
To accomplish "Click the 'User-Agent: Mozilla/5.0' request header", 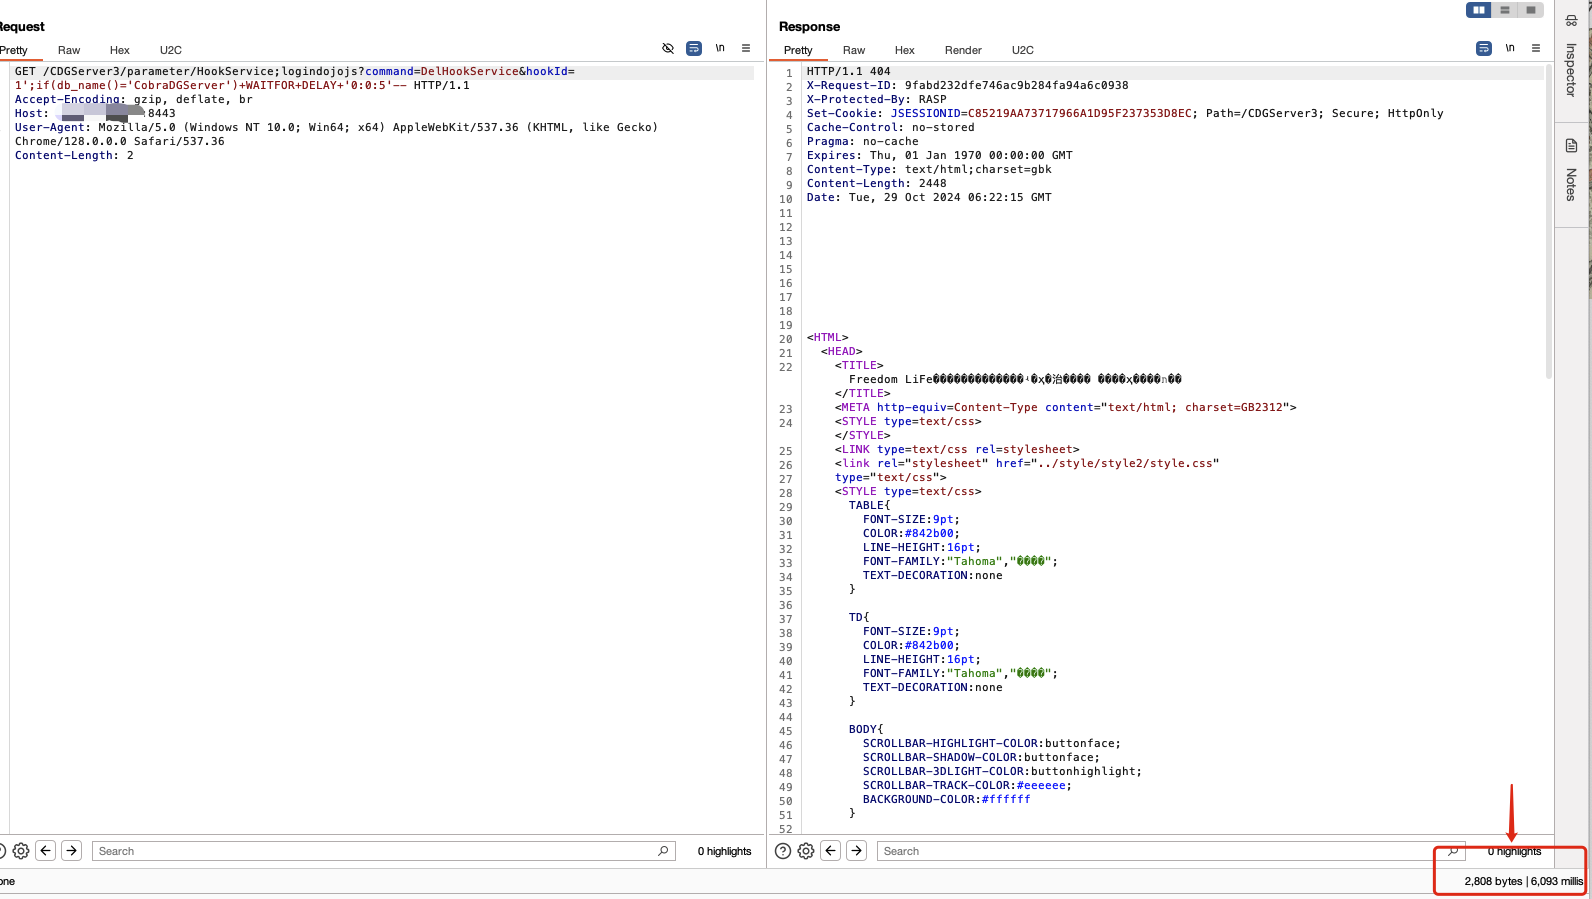I will pyautogui.click(x=336, y=127).
